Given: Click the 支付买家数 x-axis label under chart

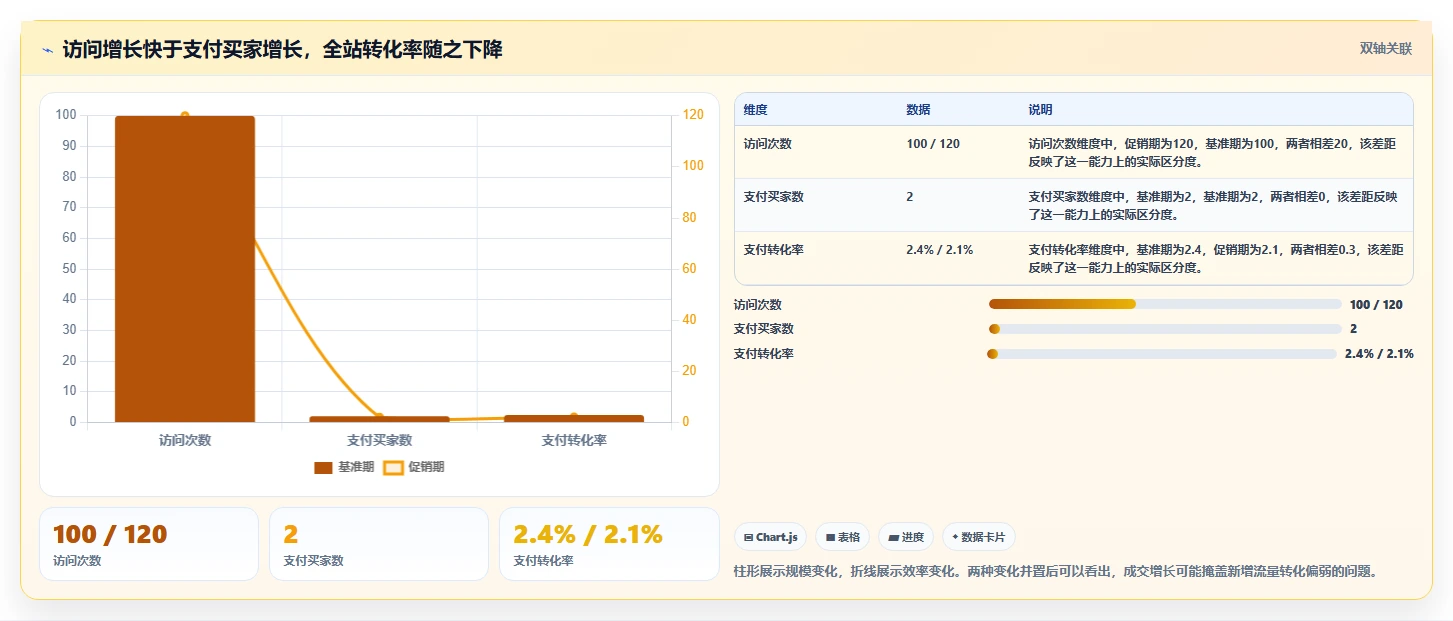Looking at the screenshot, I should 380,440.
